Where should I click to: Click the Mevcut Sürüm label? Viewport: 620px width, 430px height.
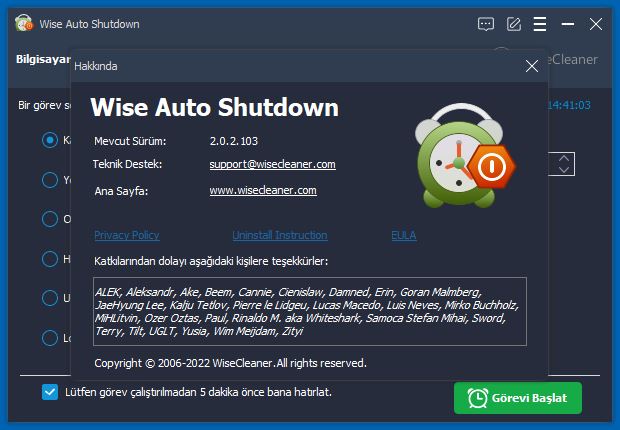click(x=130, y=141)
